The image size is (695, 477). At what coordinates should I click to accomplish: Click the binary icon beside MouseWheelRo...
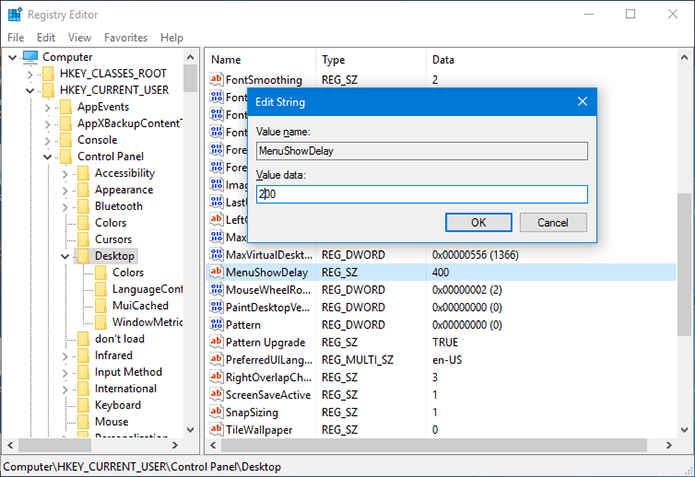(216, 289)
